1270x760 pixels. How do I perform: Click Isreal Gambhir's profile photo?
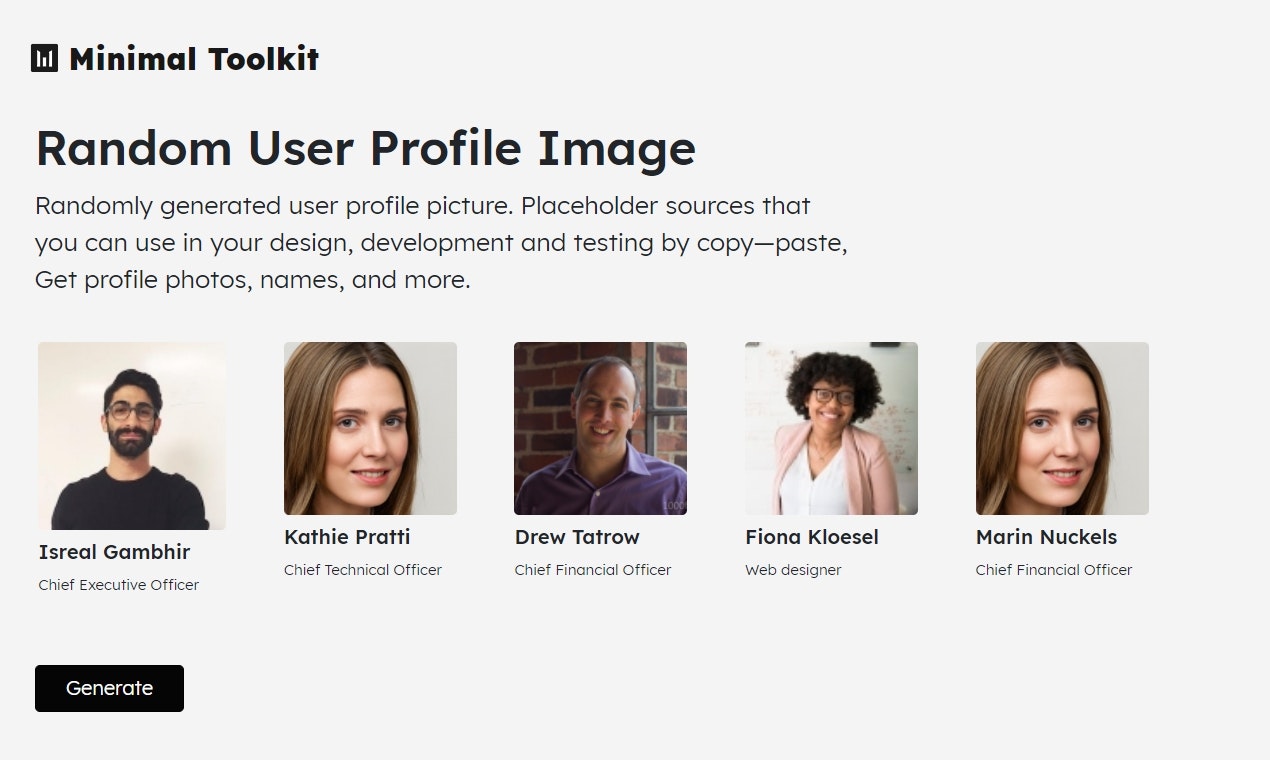(x=132, y=435)
